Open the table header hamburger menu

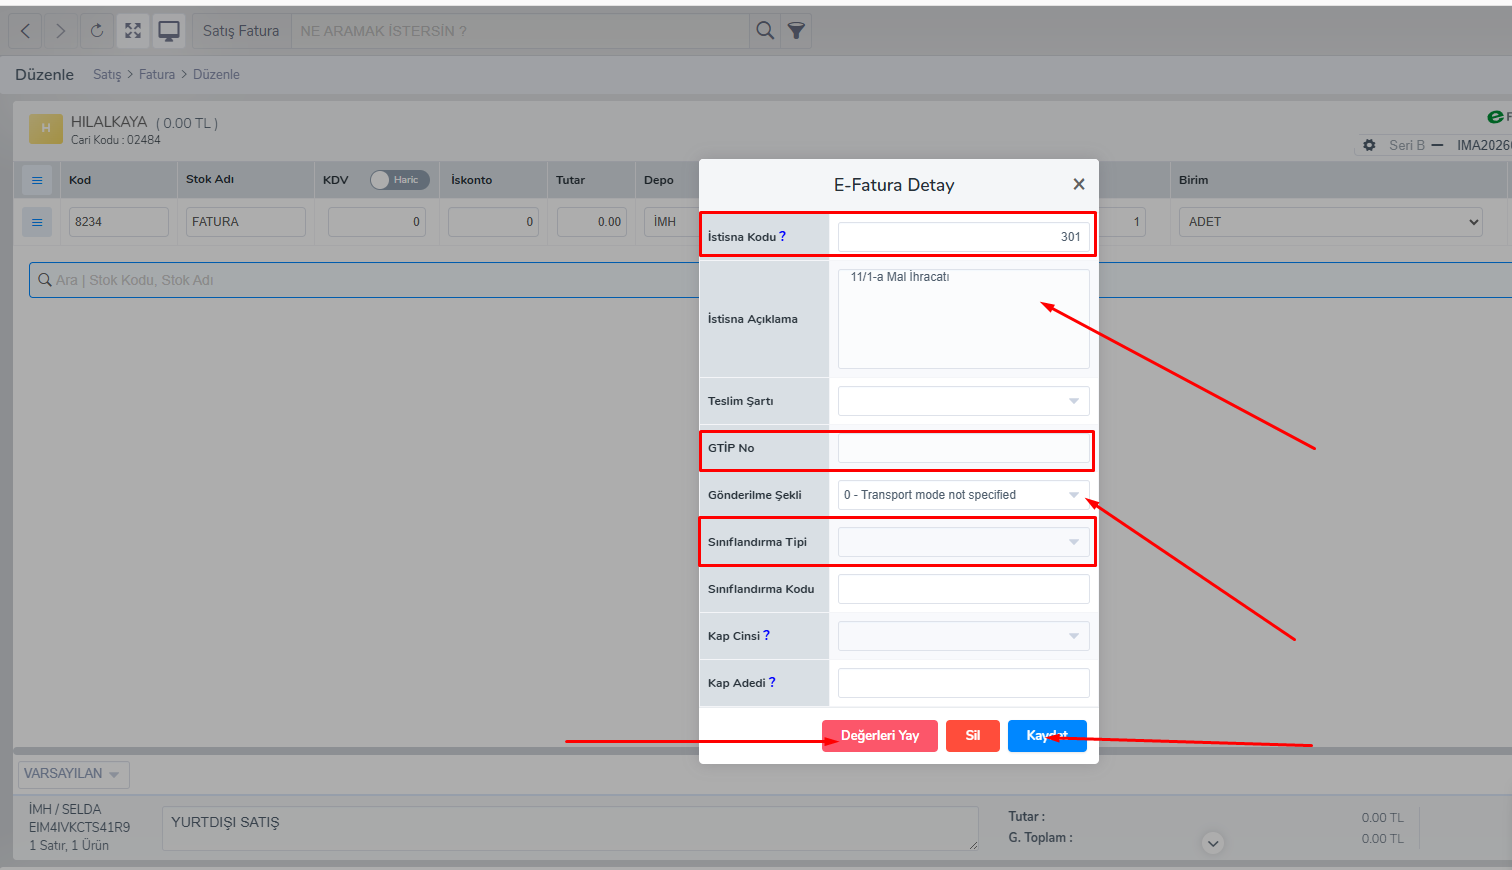[37, 180]
